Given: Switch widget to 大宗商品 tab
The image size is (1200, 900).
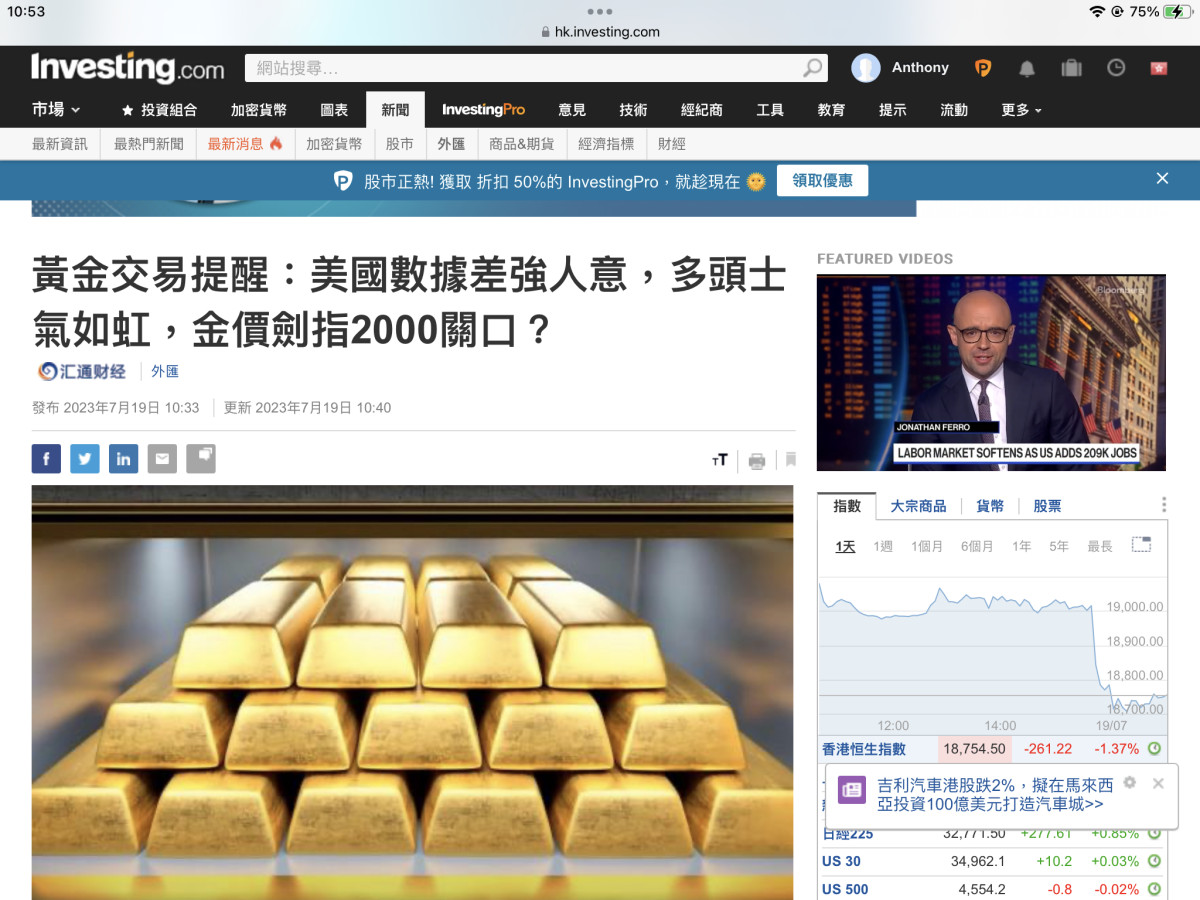Looking at the screenshot, I should [x=918, y=506].
